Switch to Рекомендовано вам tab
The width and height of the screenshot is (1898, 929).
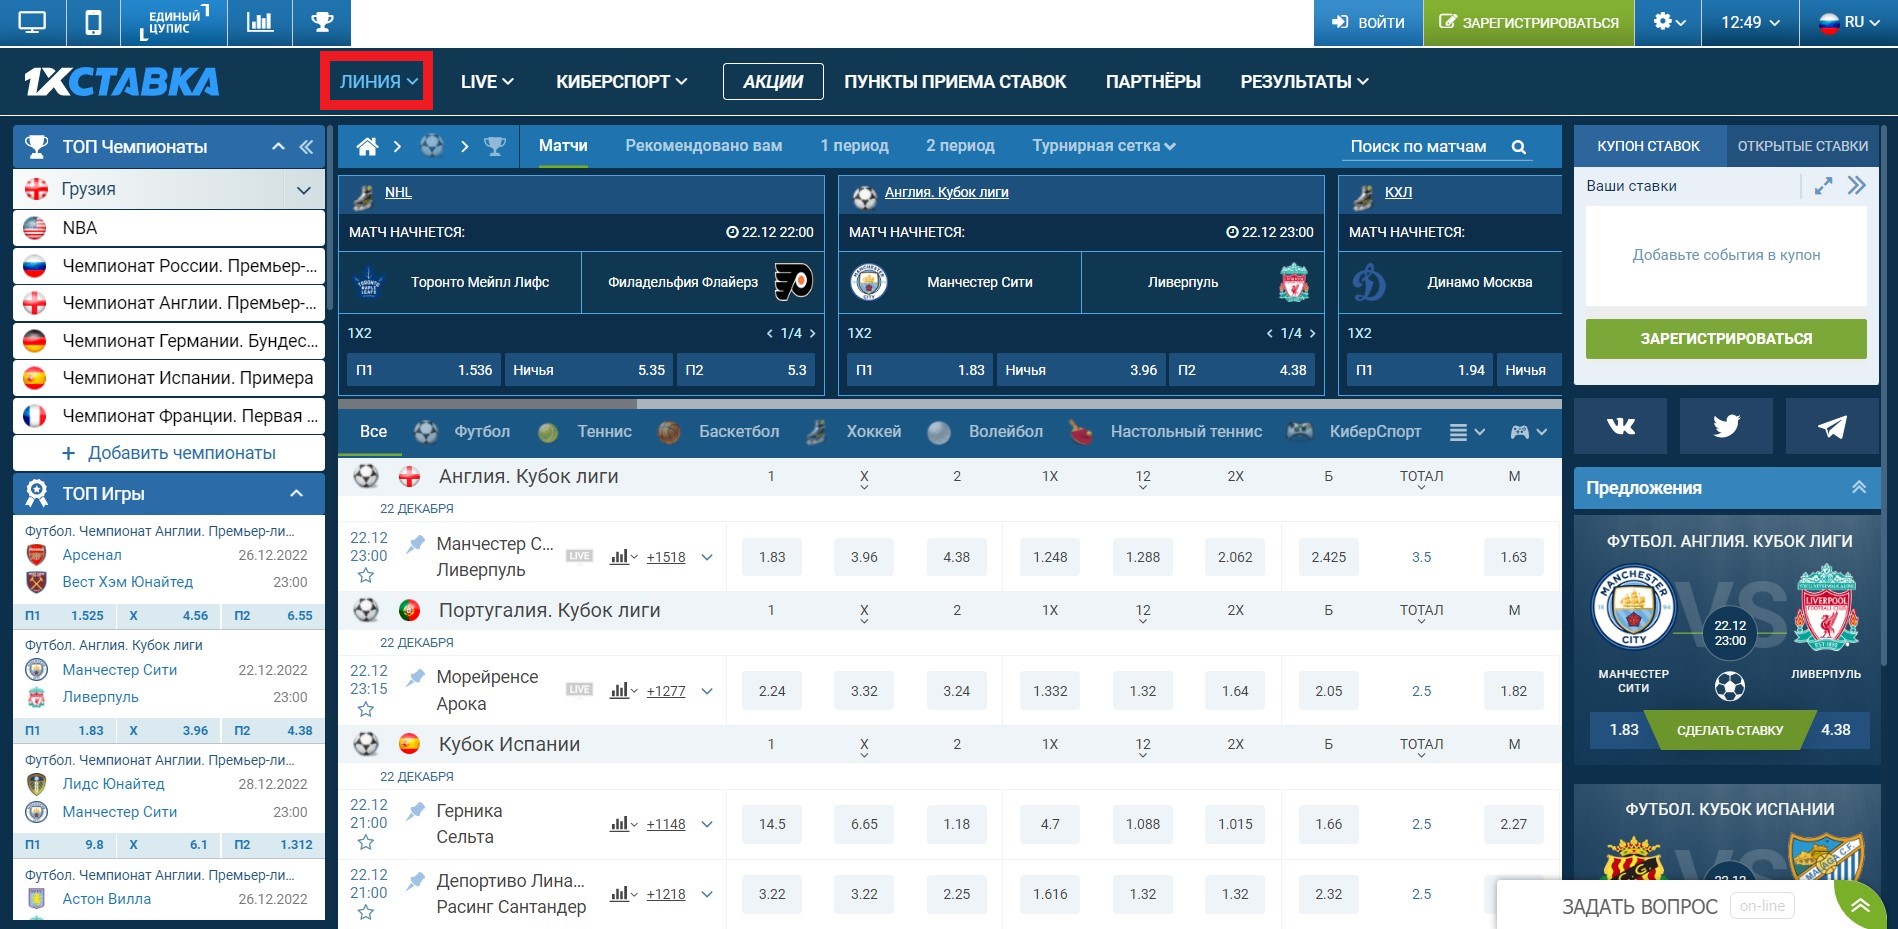704,146
